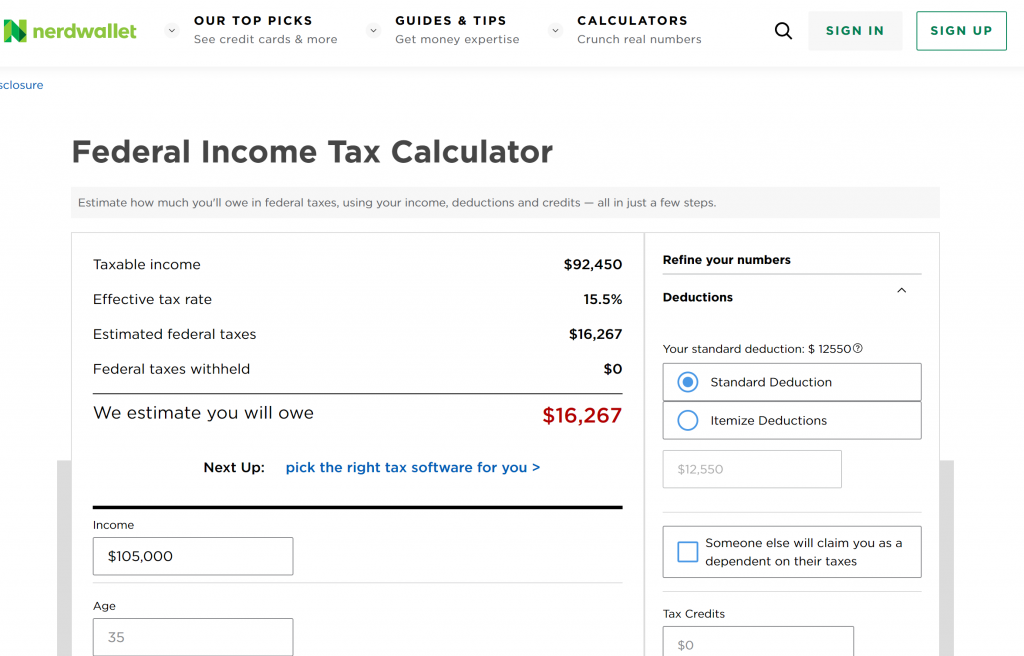Viewport: 1024px width, 656px height.
Task: Open the search magnifier icon
Action: point(783,31)
